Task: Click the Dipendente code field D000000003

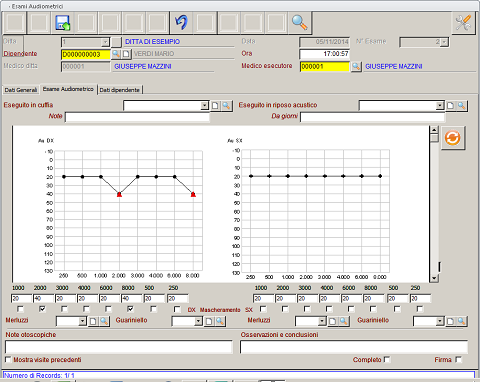Action: click(86, 54)
